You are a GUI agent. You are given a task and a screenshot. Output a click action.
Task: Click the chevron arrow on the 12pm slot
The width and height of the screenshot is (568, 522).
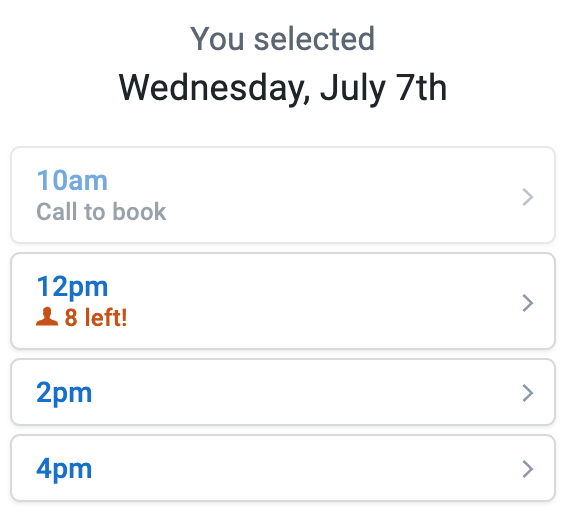tap(527, 303)
